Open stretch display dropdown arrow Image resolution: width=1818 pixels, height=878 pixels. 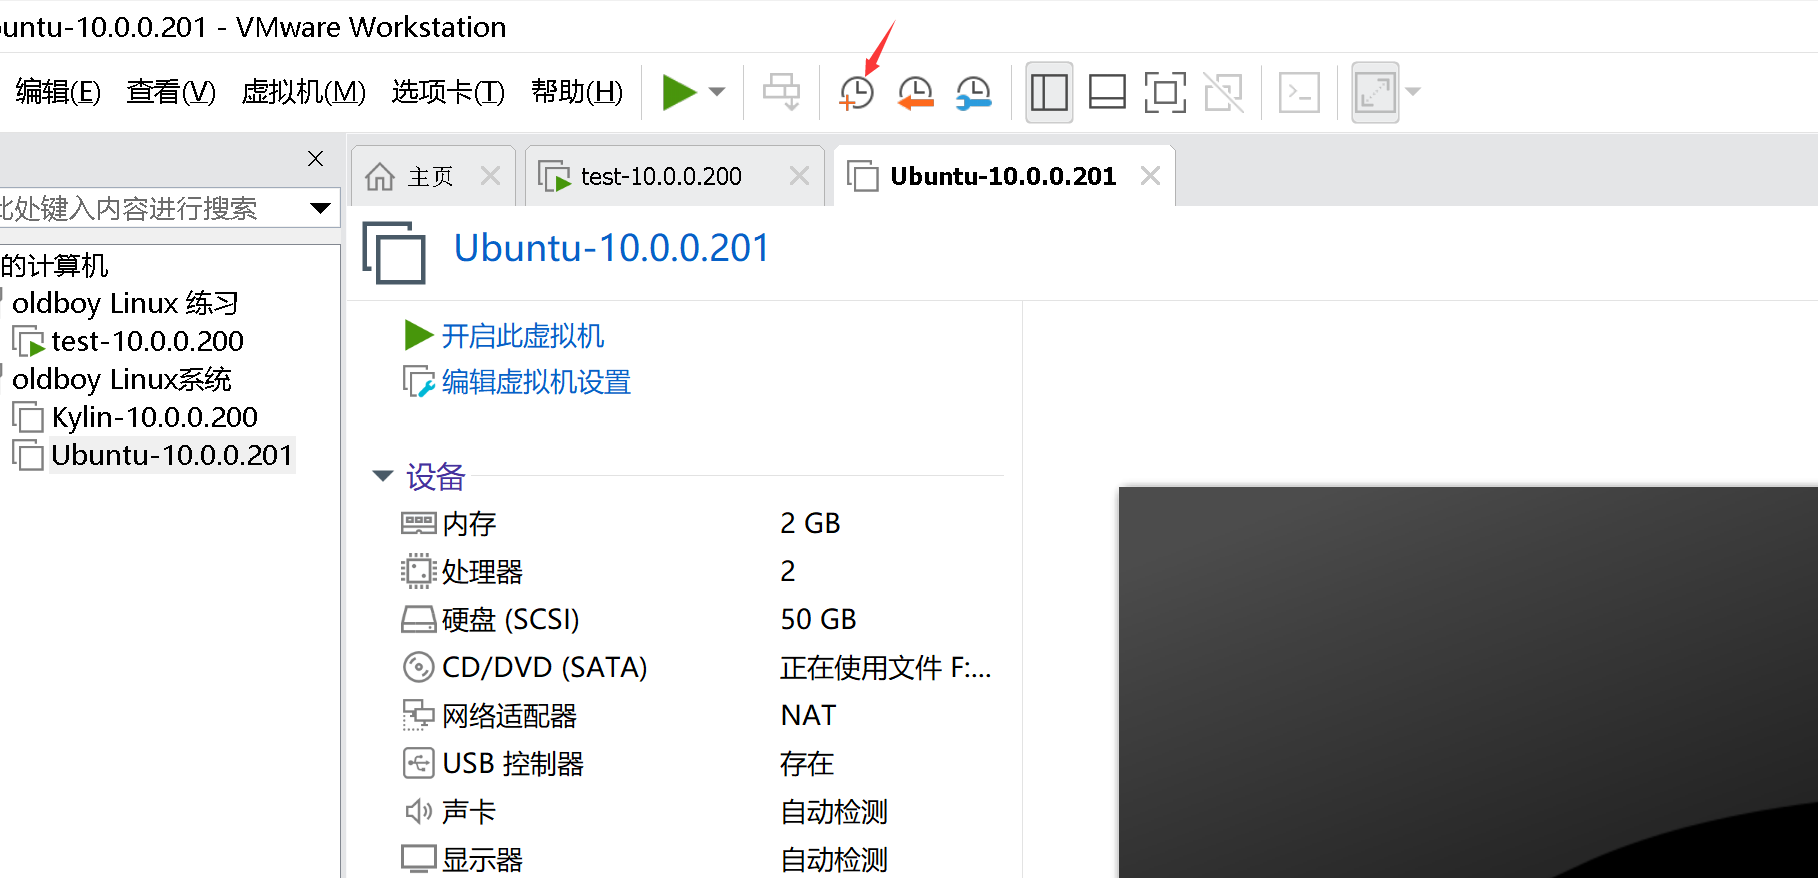click(x=1413, y=92)
